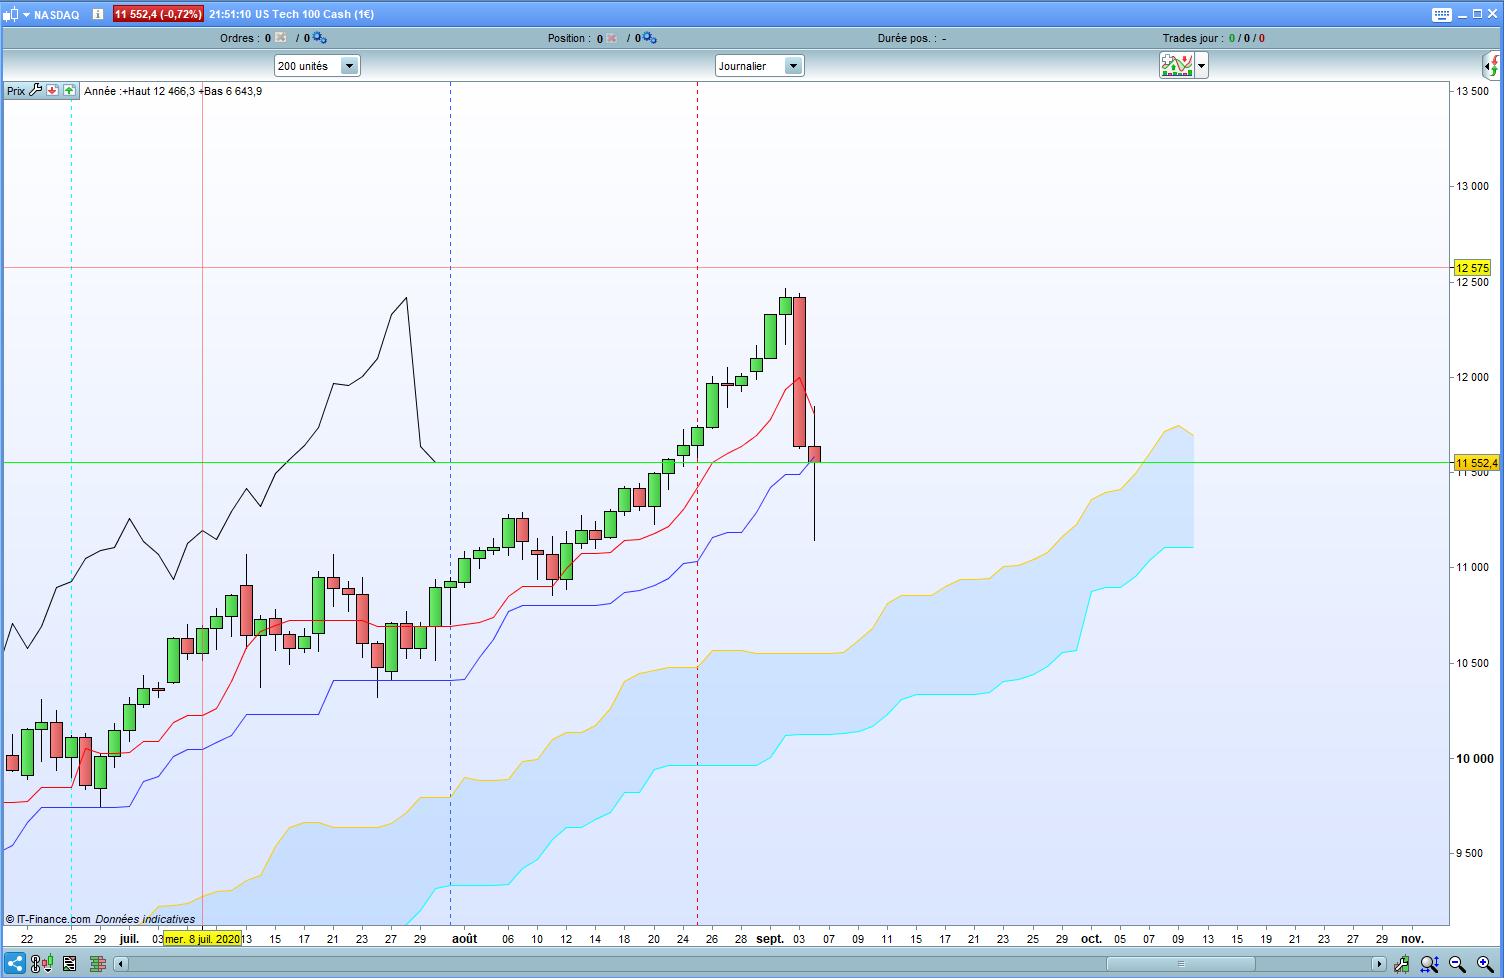Viewport: 1504px width, 978px height.
Task: Zoom in the chart with plus magnifier
Action: (1486, 964)
